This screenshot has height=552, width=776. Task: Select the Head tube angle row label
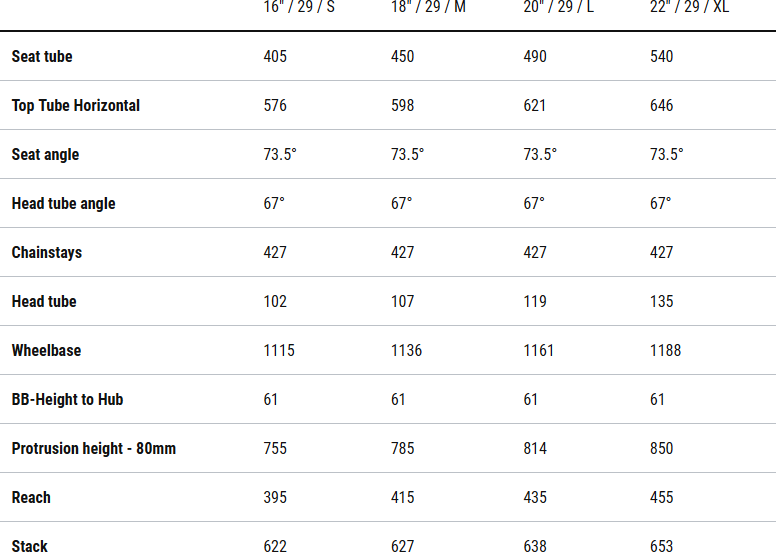tap(63, 203)
